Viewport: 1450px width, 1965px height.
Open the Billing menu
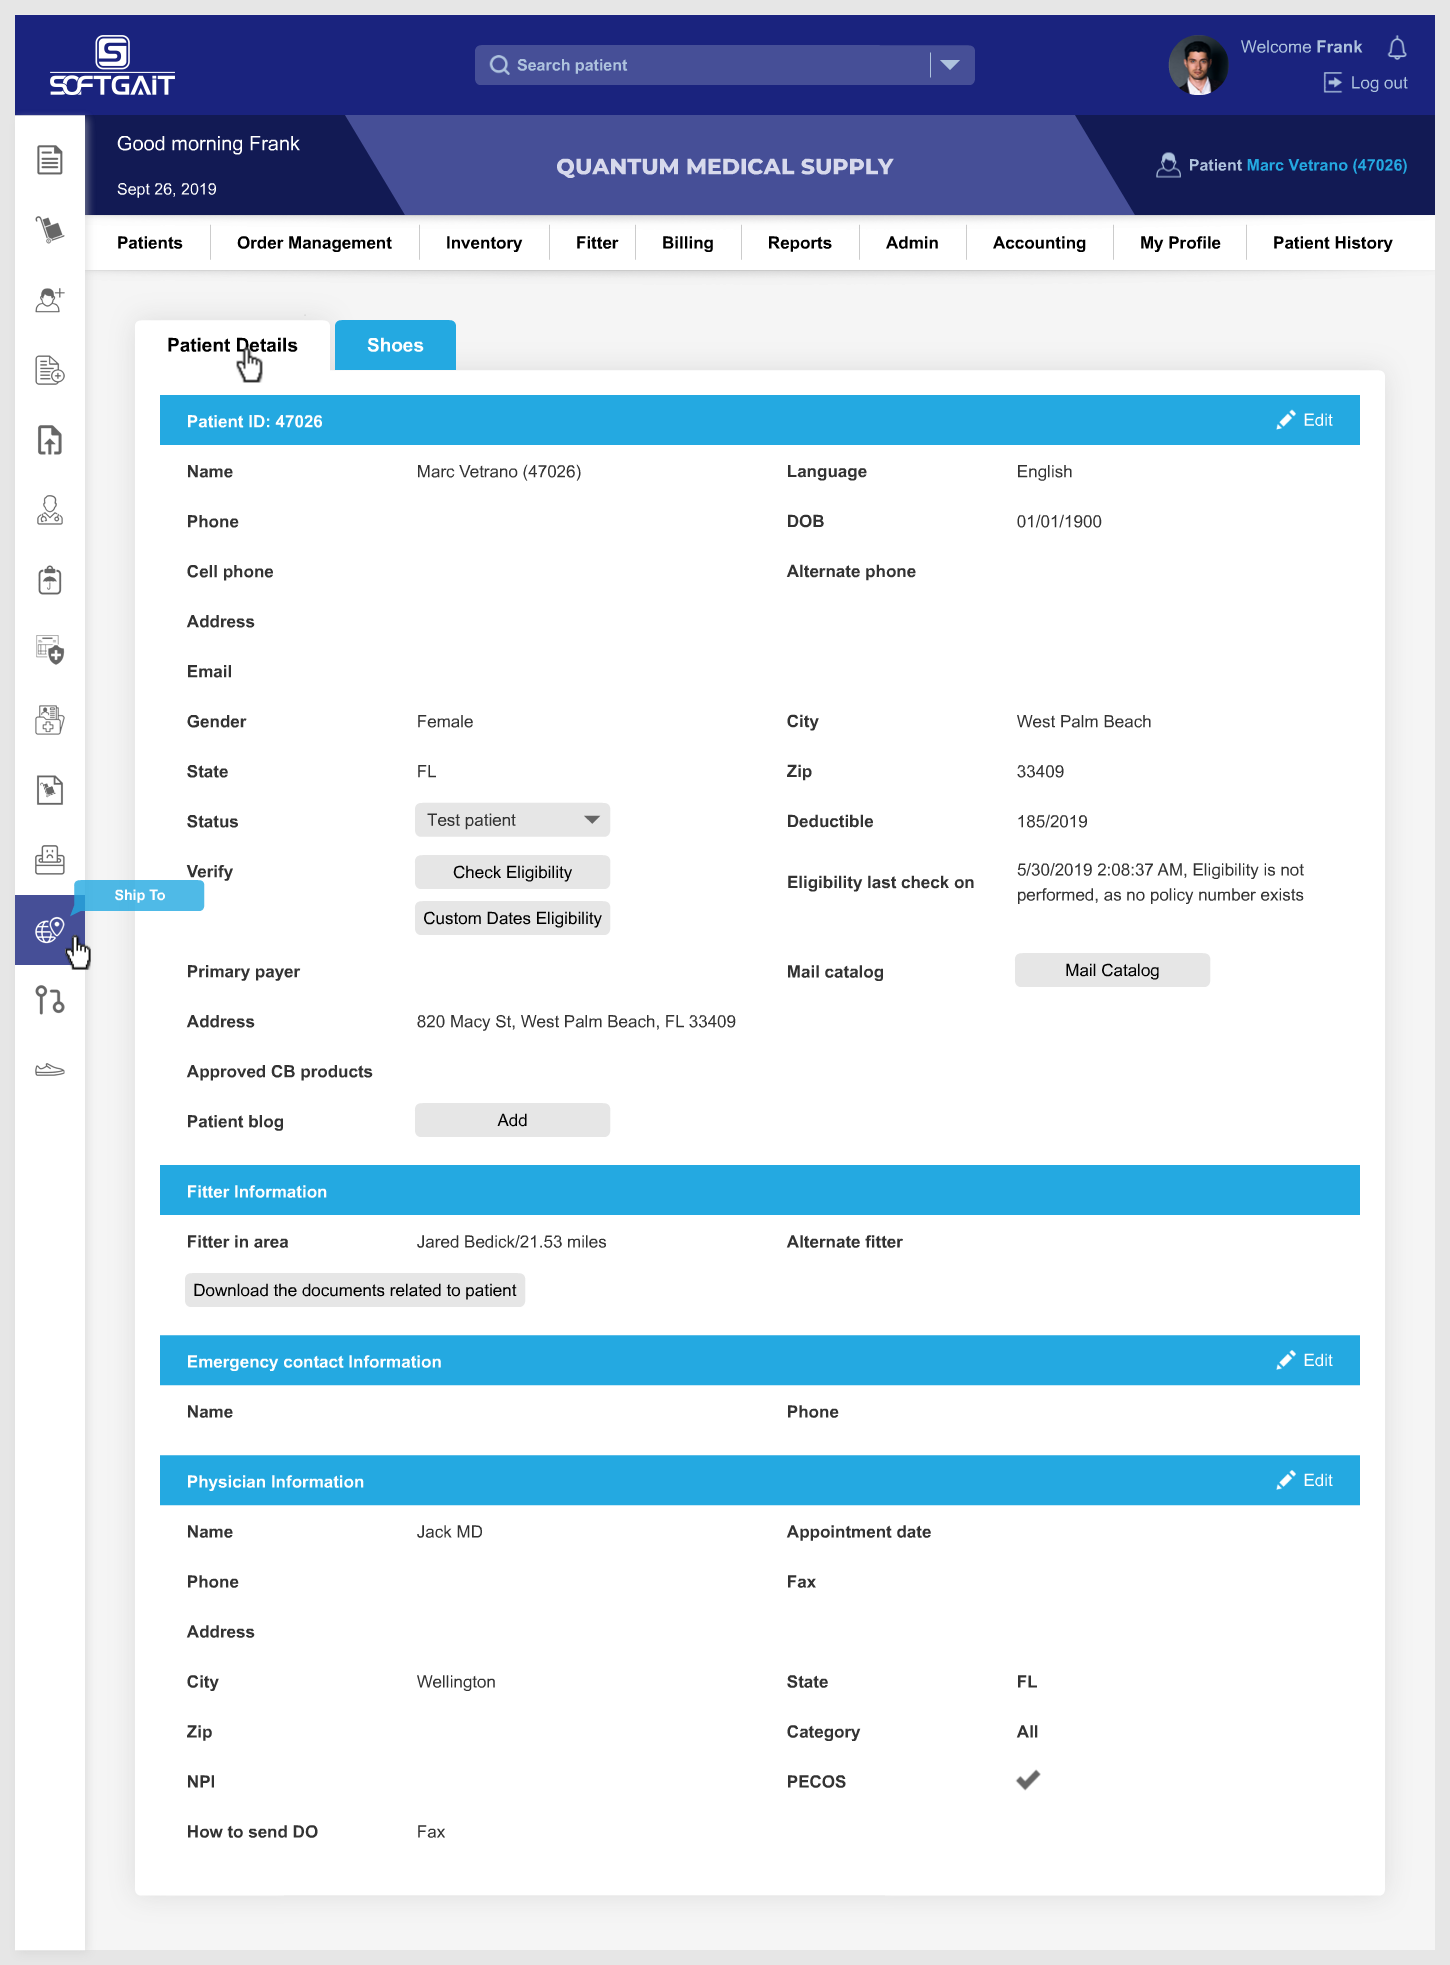(687, 243)
